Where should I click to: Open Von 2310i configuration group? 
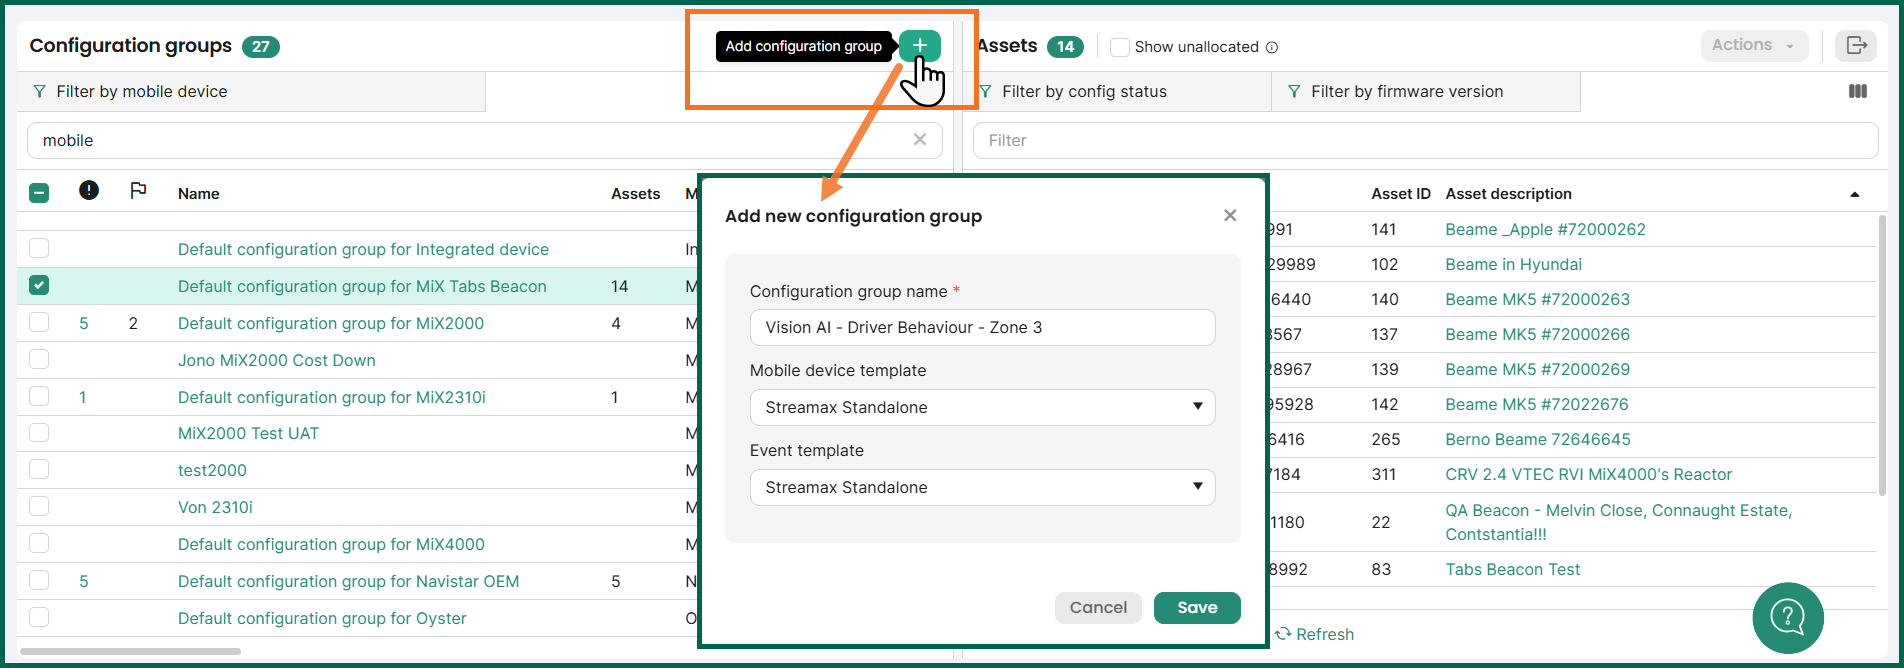215,507
